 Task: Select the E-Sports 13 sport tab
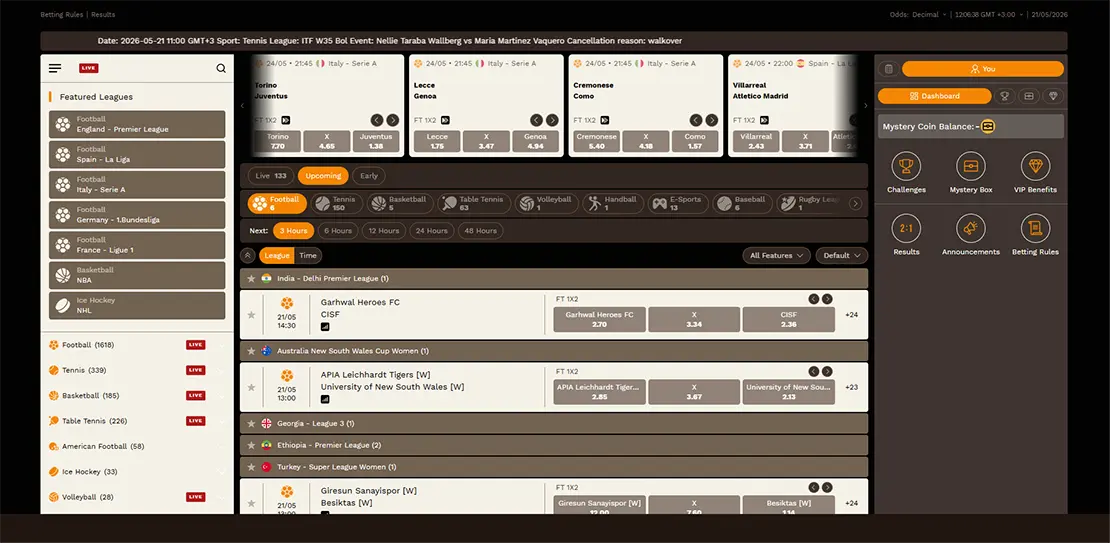coord(677,204)
